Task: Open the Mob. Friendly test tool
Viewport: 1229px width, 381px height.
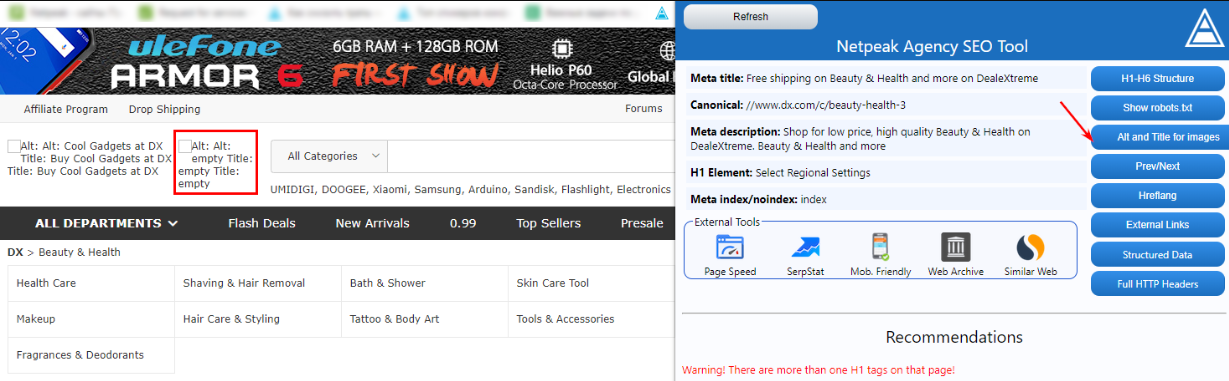Action: click(879, 254)
